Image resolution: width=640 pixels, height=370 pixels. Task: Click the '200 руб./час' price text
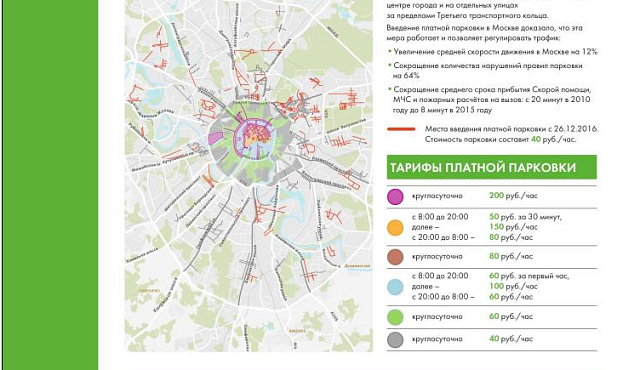(x=513, y=196)
